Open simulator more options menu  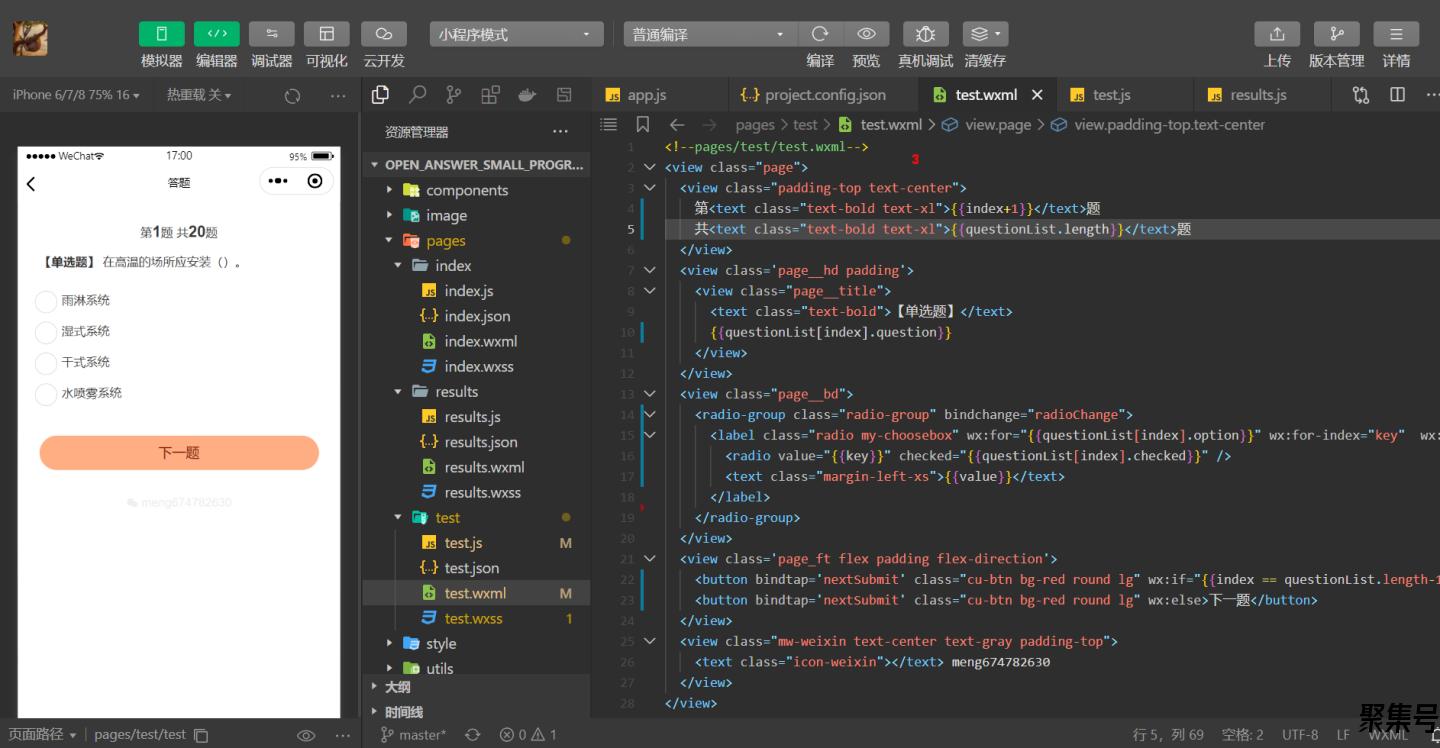coord(338,96)
